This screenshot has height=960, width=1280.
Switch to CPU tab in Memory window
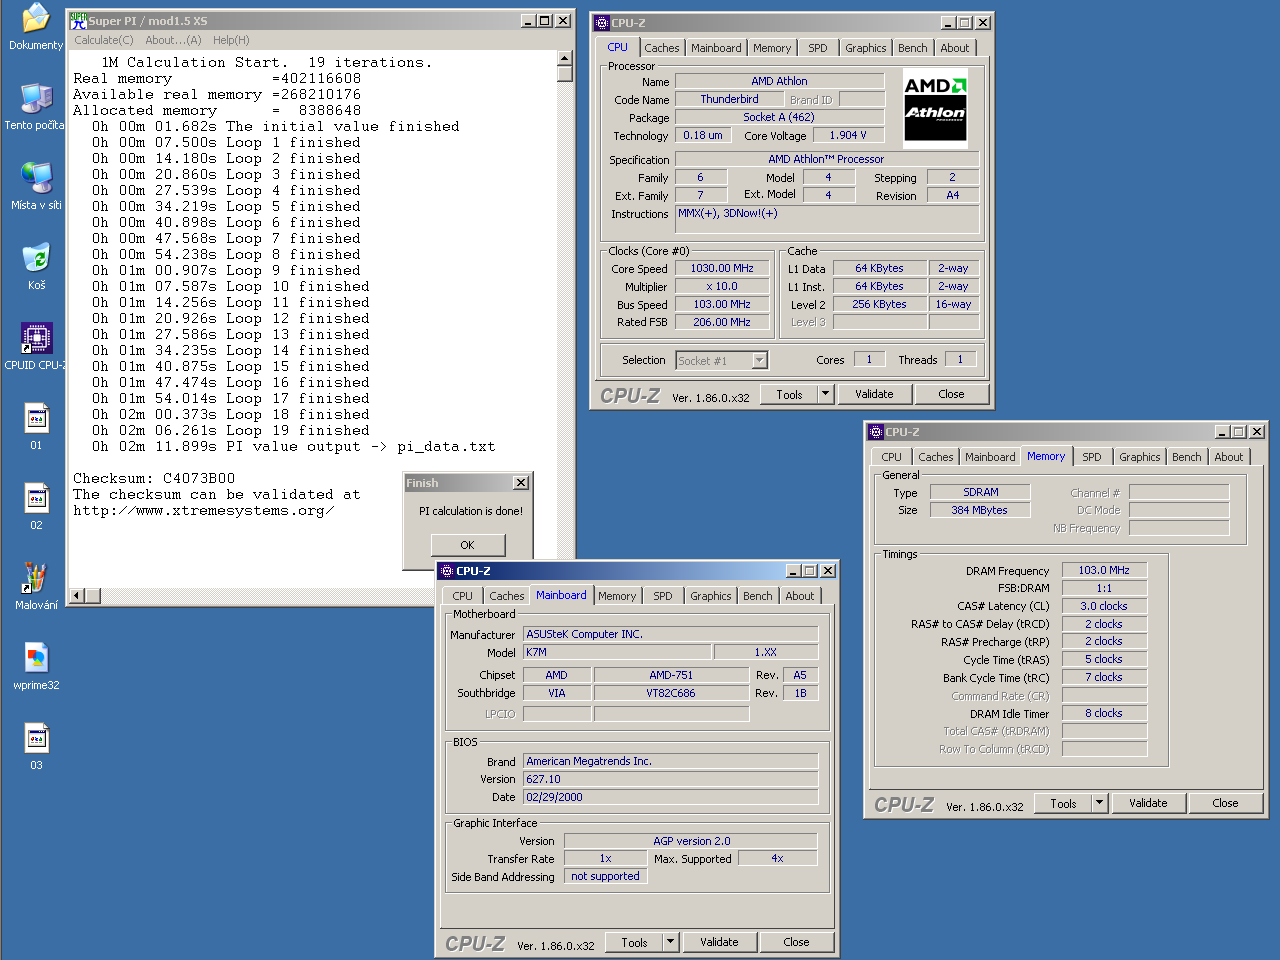coord(891,457)
